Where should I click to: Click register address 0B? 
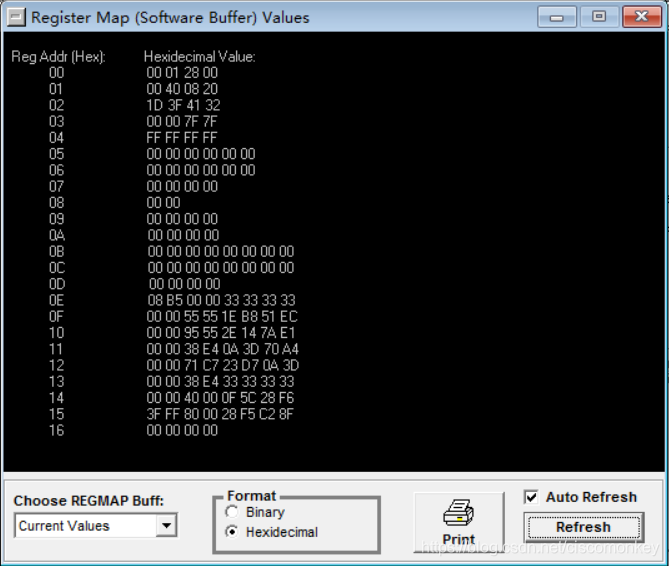tap(57, 252)
